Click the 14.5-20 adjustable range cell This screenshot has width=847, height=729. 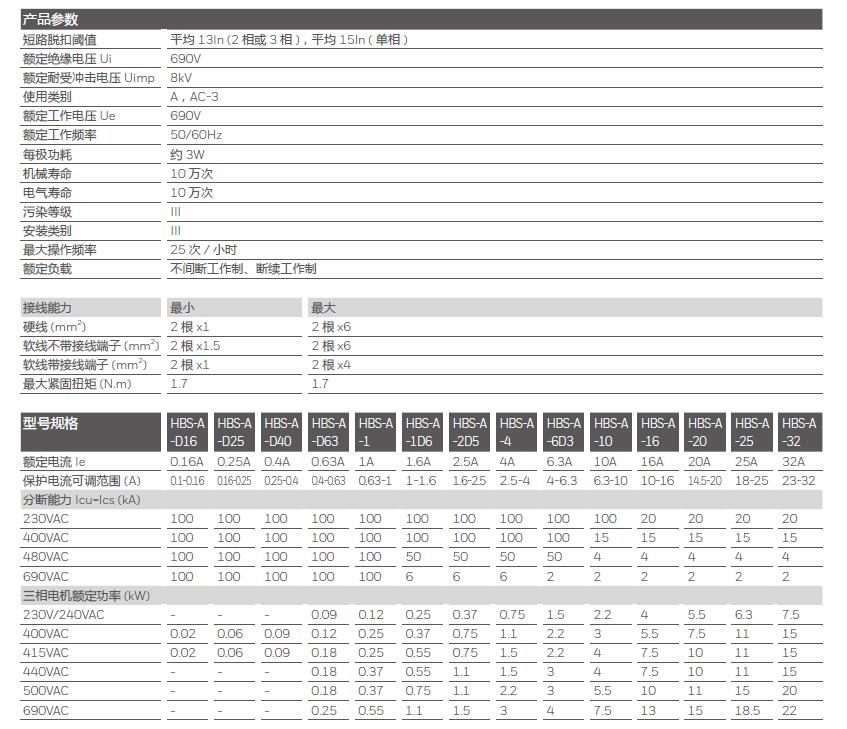(705, 481)
